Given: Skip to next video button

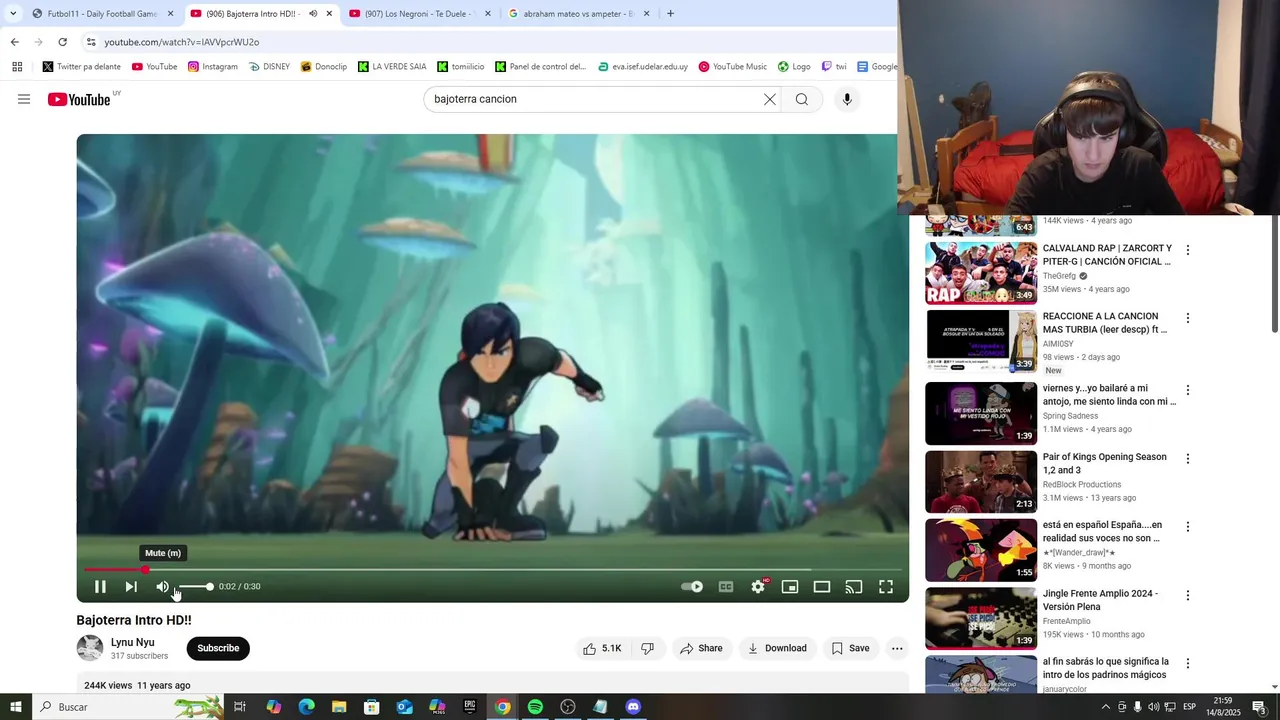Looking at the screenshot, I should [x=131, y=587].
